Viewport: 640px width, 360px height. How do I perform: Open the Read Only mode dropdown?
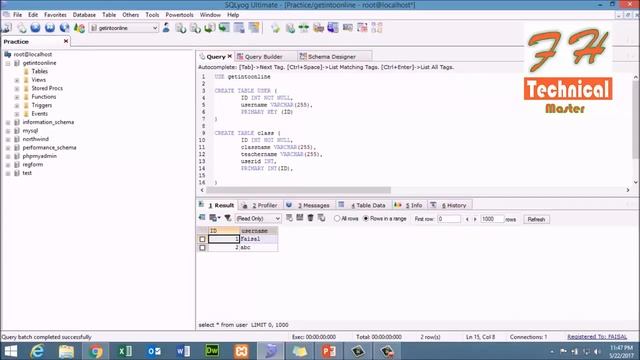tap(278, 219)
